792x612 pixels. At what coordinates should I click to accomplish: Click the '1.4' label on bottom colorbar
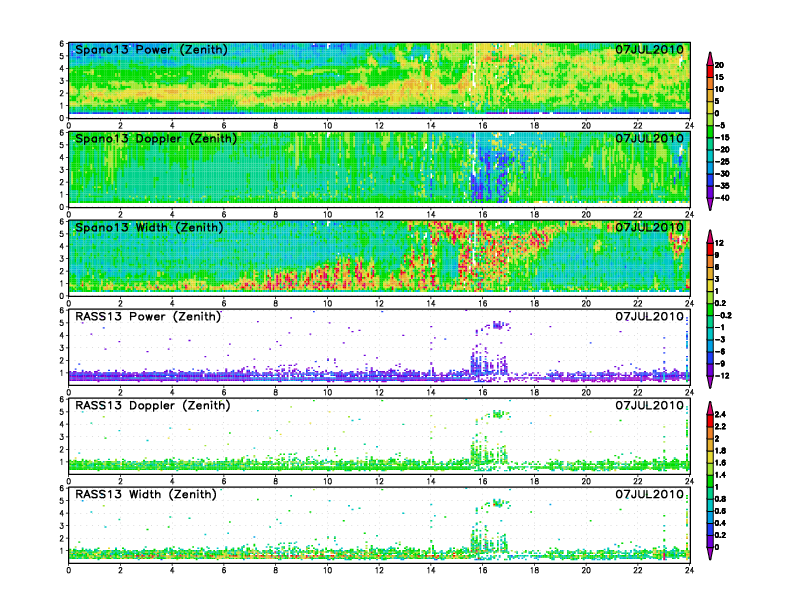[720, 475]
